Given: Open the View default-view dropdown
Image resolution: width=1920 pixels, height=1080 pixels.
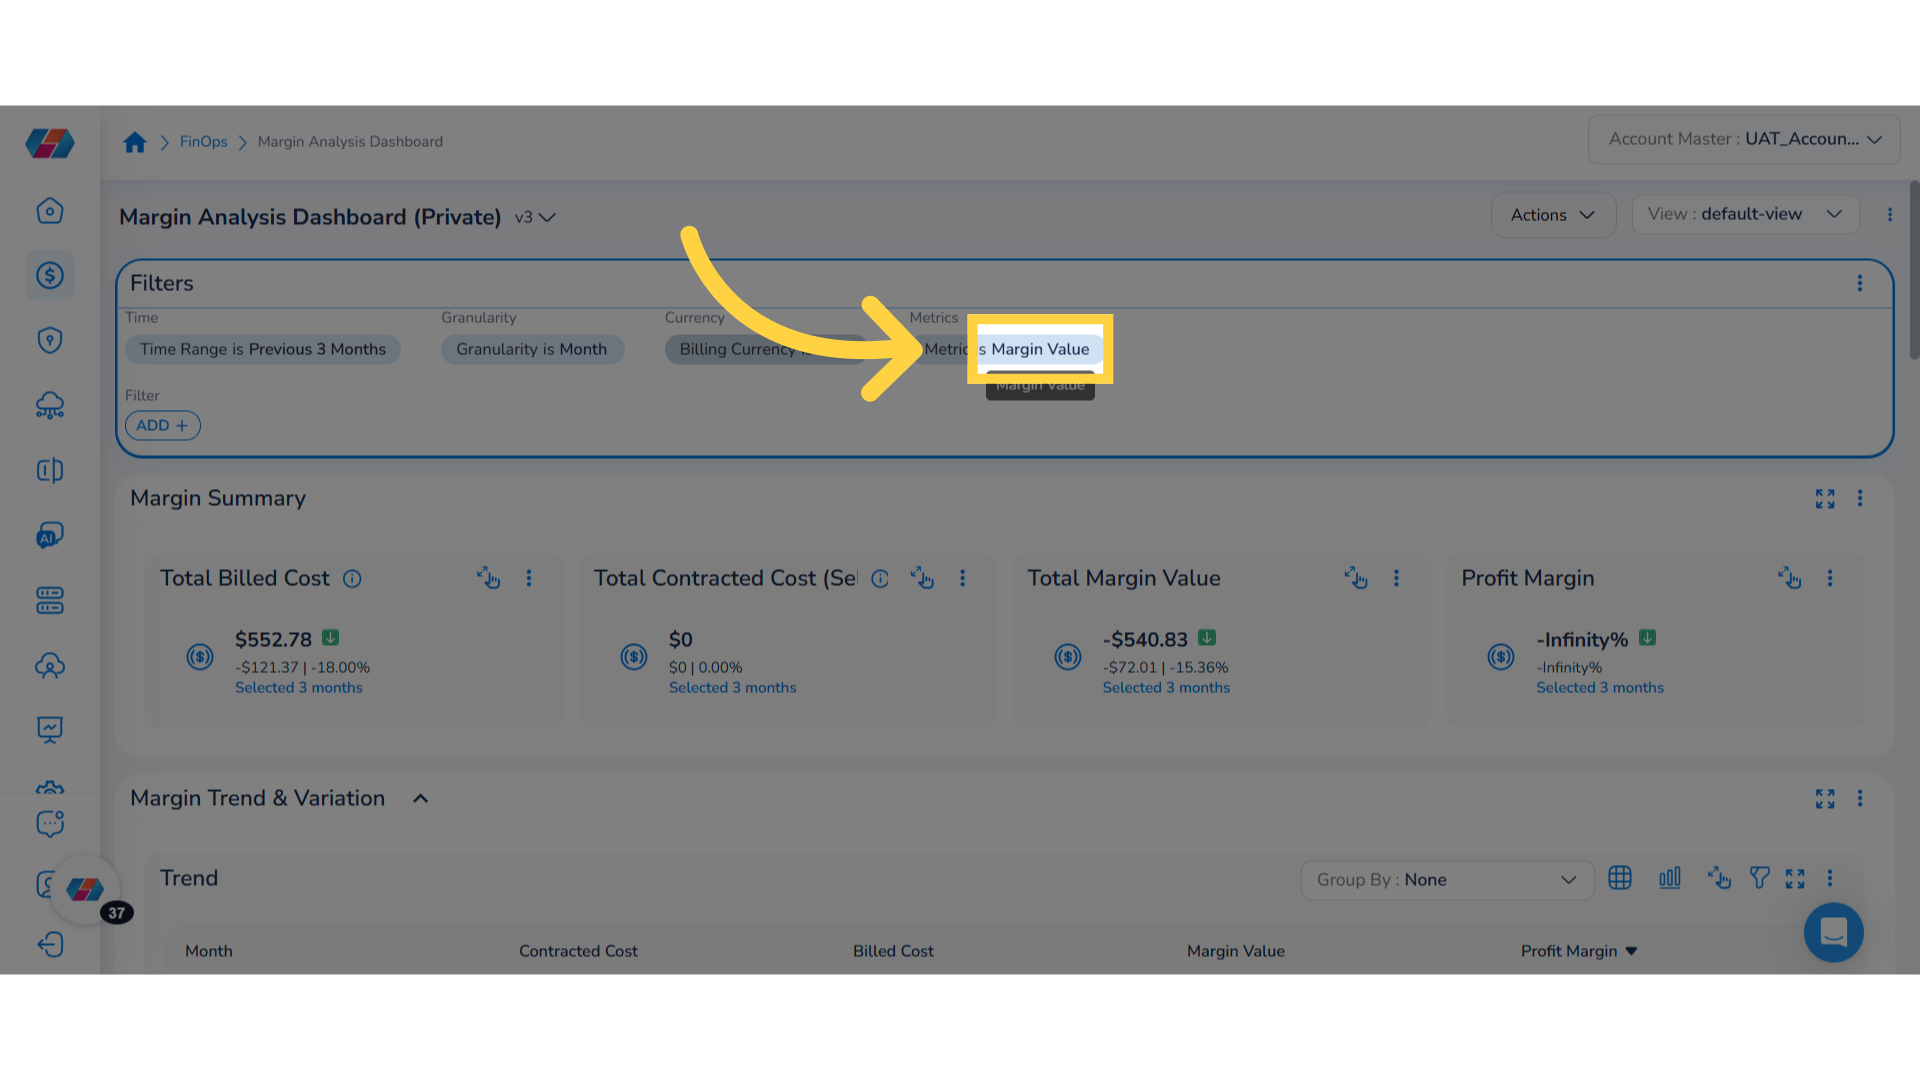Looking at the screenshot, I should tap(1745, 215).
